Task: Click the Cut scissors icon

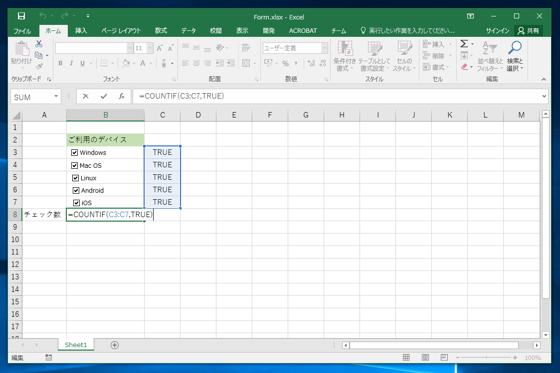Action: [39, 44]
